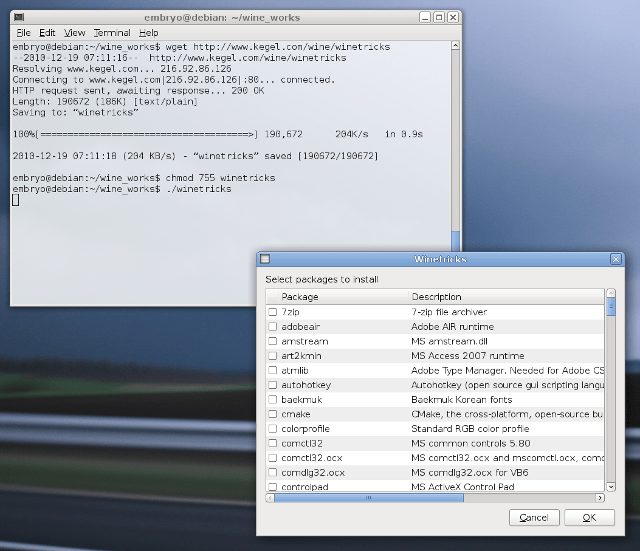Click the 'chmod 755 winetricks' terminal line
This screenshot has height=551, width=640.
[x=144, y=178]
